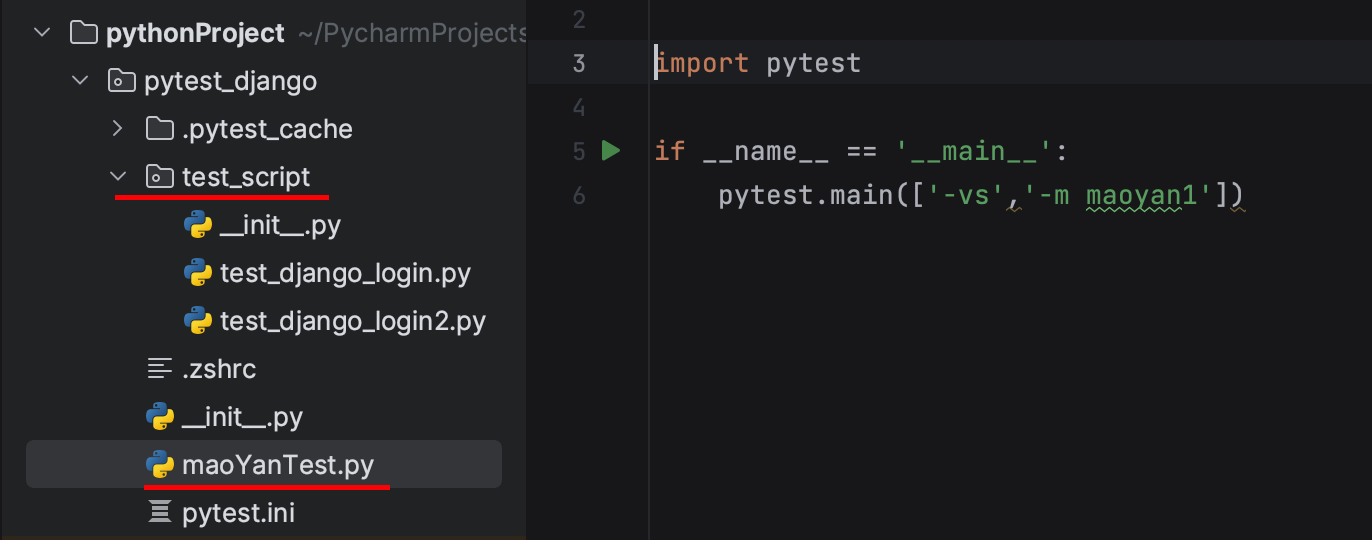Select __init__.py inside test_script
Viewport: 1372px width, 540px height.
[280, 225]
